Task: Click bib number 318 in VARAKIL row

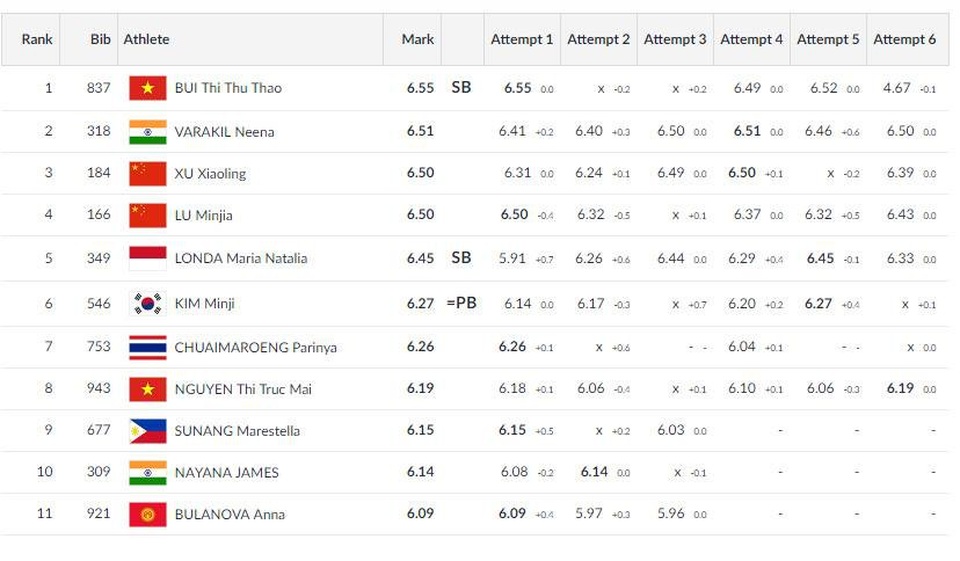Action: click(x=99, y=131)
